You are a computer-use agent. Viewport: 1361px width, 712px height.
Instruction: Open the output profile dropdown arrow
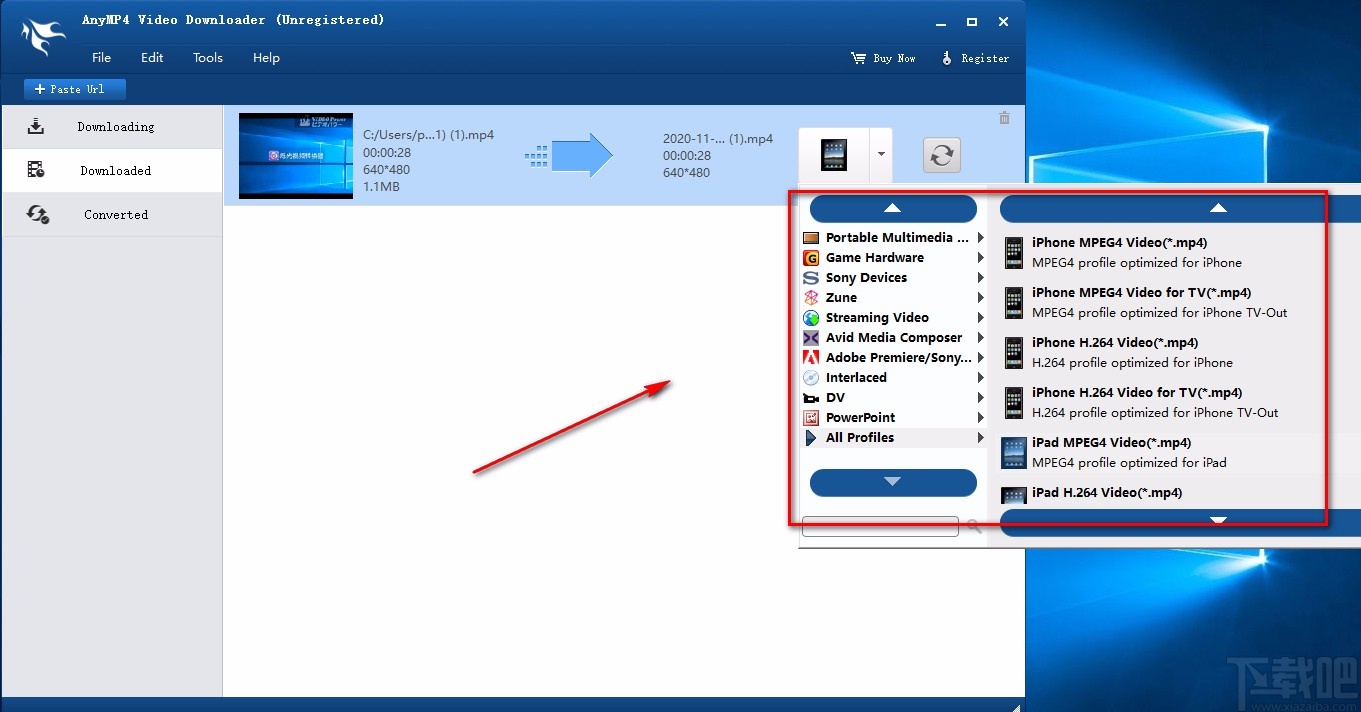coord(881,155)
